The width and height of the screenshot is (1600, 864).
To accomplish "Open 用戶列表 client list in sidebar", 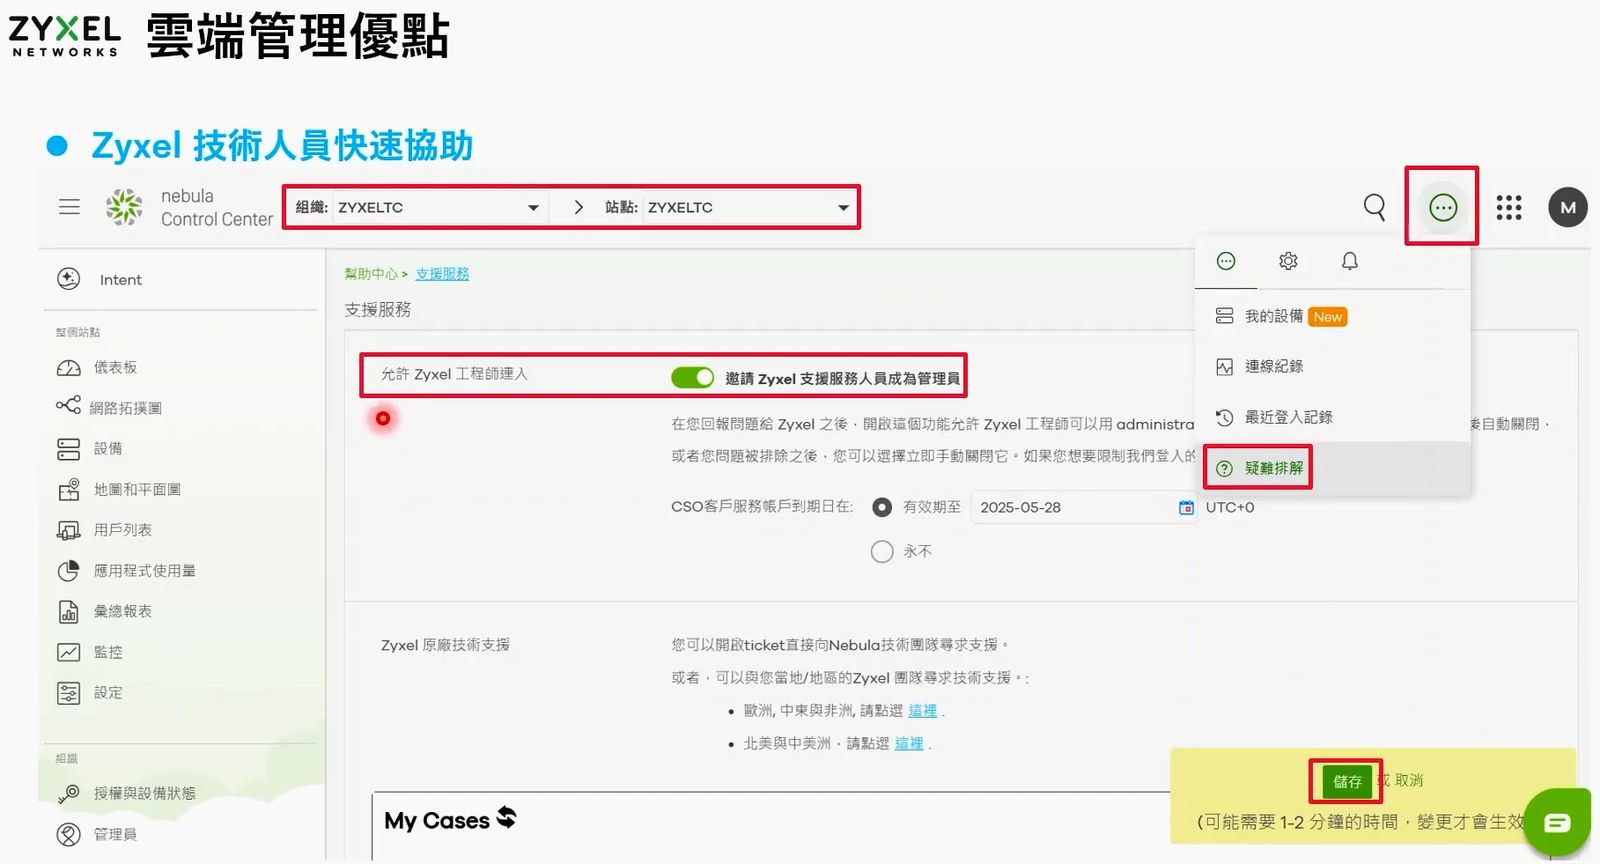I will [x=104, y=530].
